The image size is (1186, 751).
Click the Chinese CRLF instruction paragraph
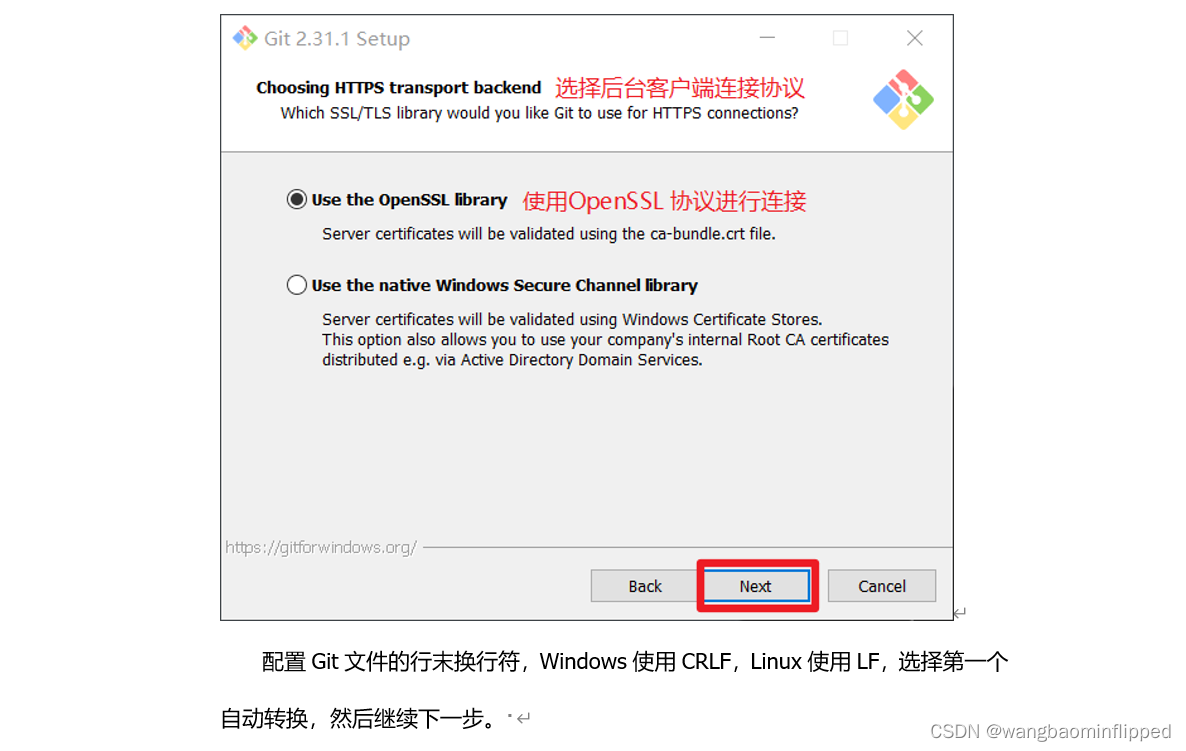(614, 690)
